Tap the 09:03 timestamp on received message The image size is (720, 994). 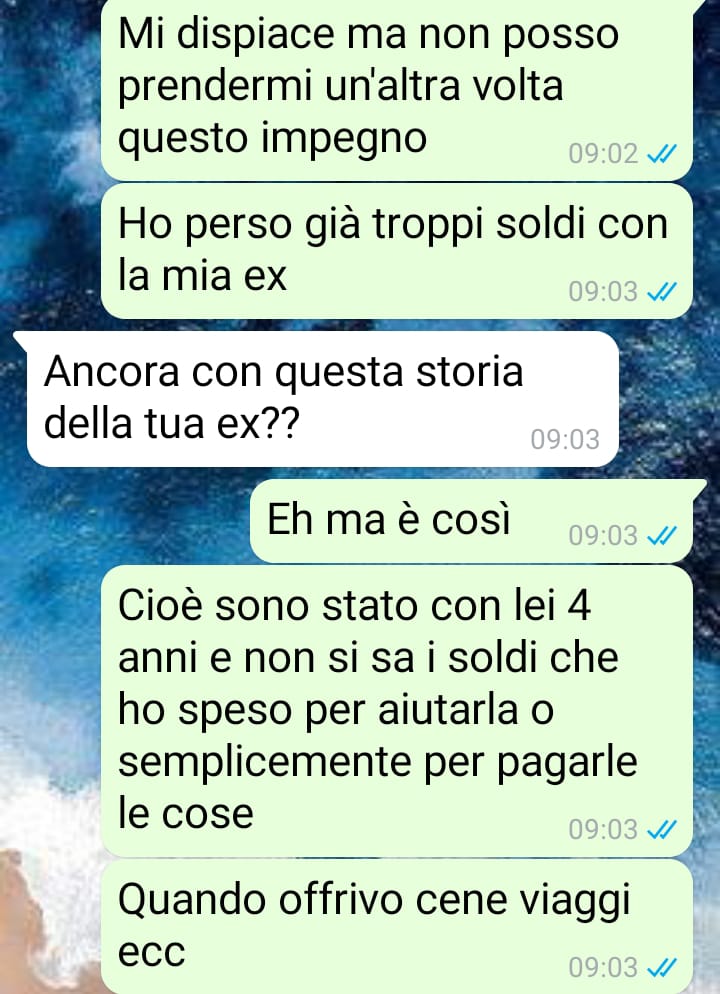[x=565, y=439]
